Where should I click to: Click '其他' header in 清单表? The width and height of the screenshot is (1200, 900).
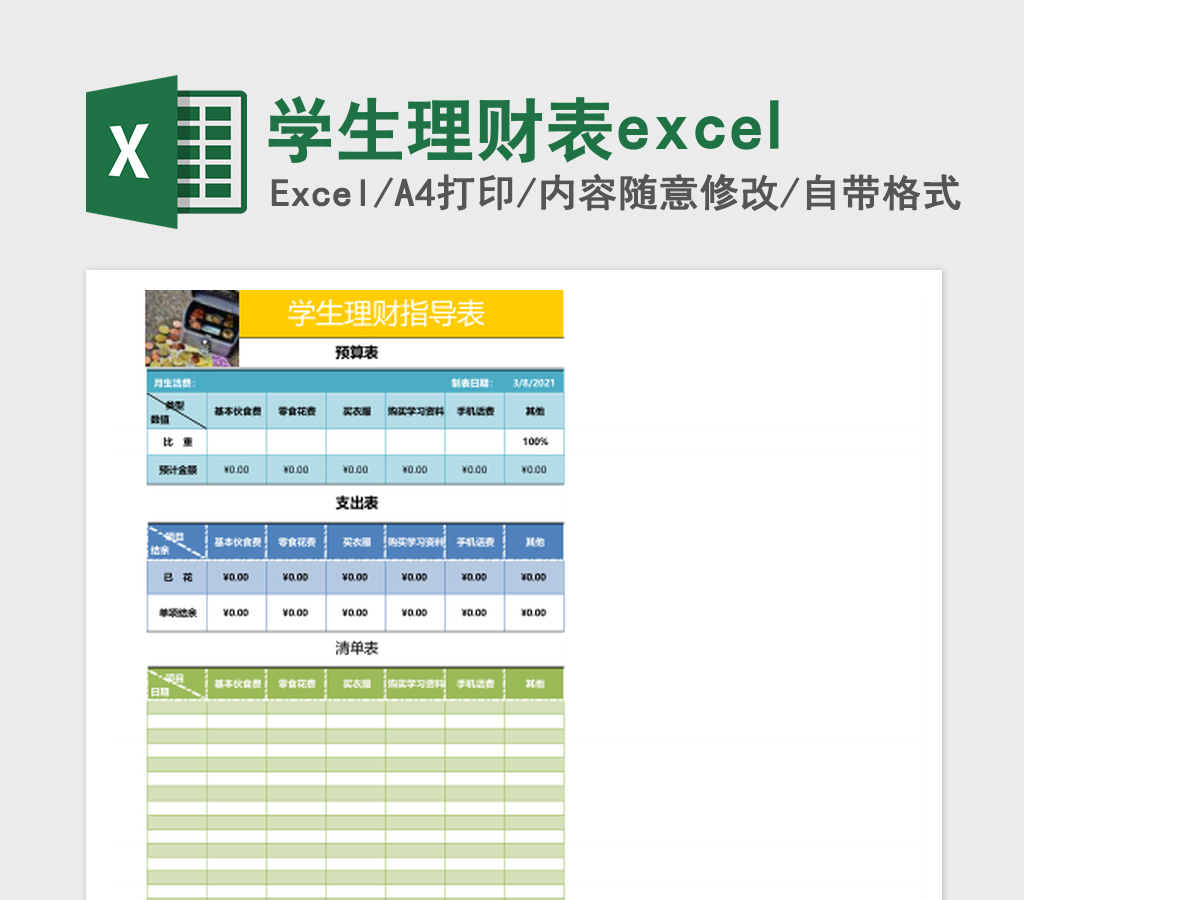(534, 684)
